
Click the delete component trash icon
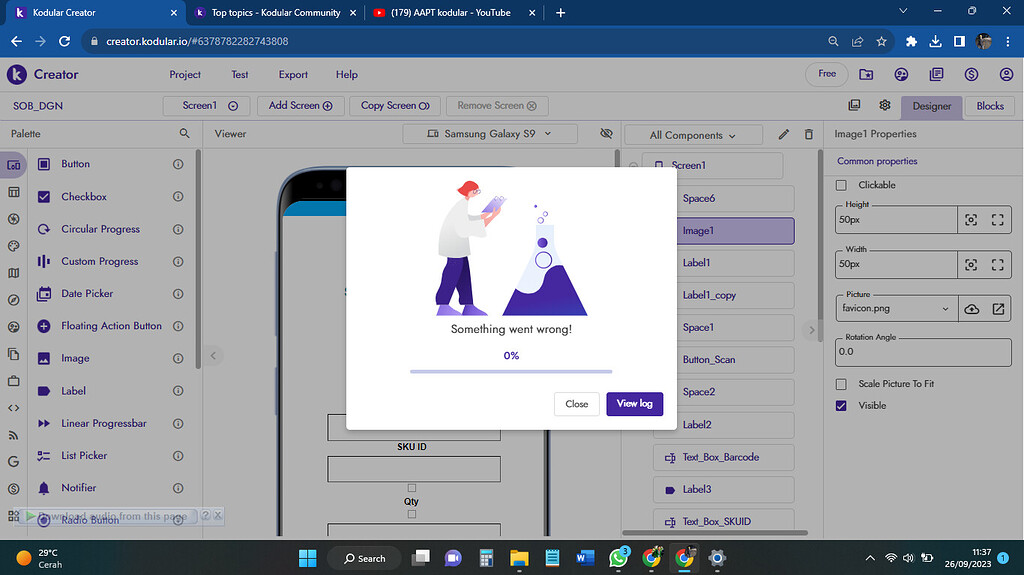click(808, 134)
